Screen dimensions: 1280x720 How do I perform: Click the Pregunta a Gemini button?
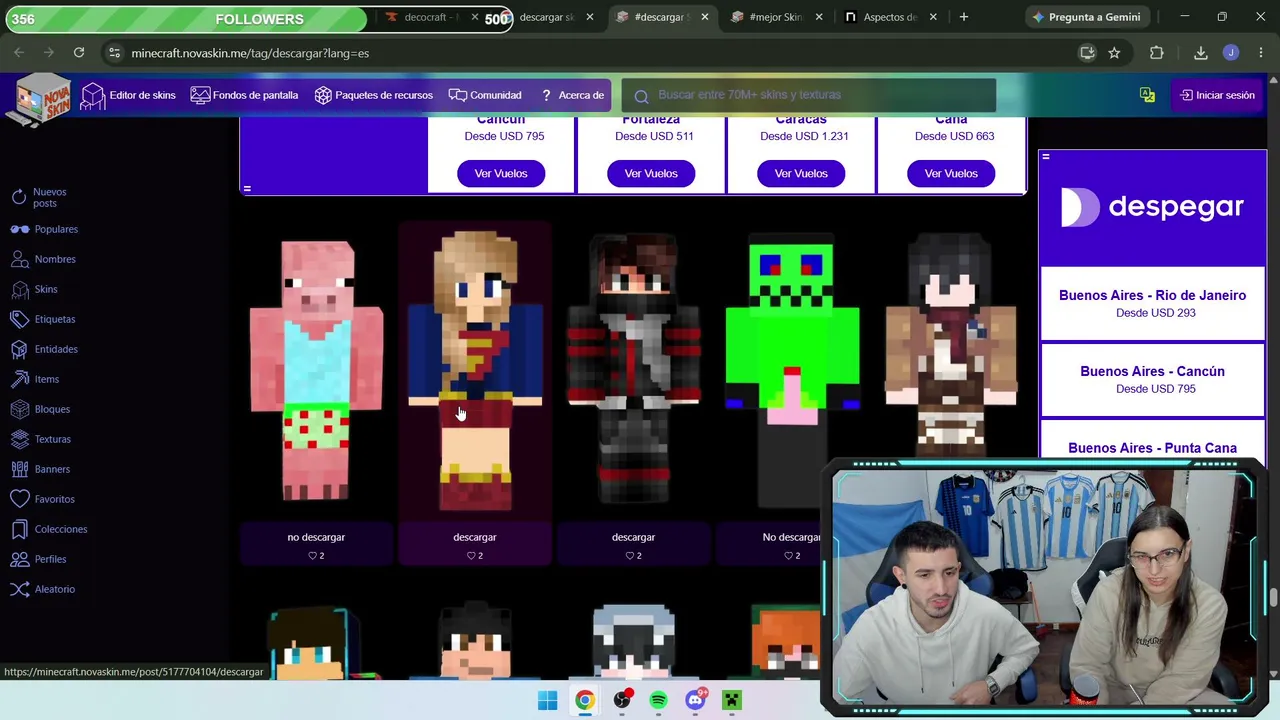[x=1086, y=17]
